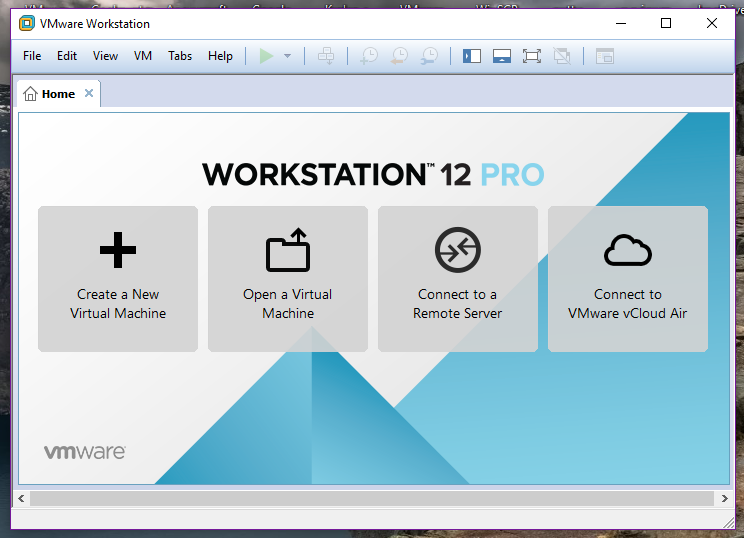744x538 pixels.
Task: Click the horizontal scrollbar track
Action: tap(372, 499)
